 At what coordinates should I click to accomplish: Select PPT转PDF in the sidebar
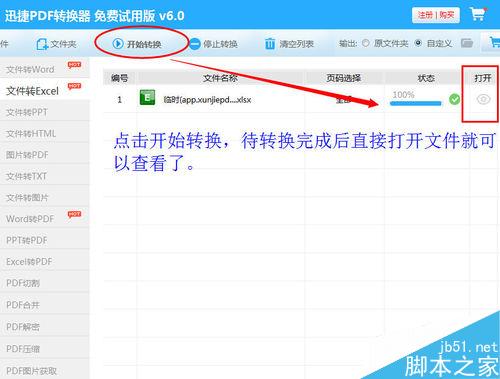click(x=45, y=240)
